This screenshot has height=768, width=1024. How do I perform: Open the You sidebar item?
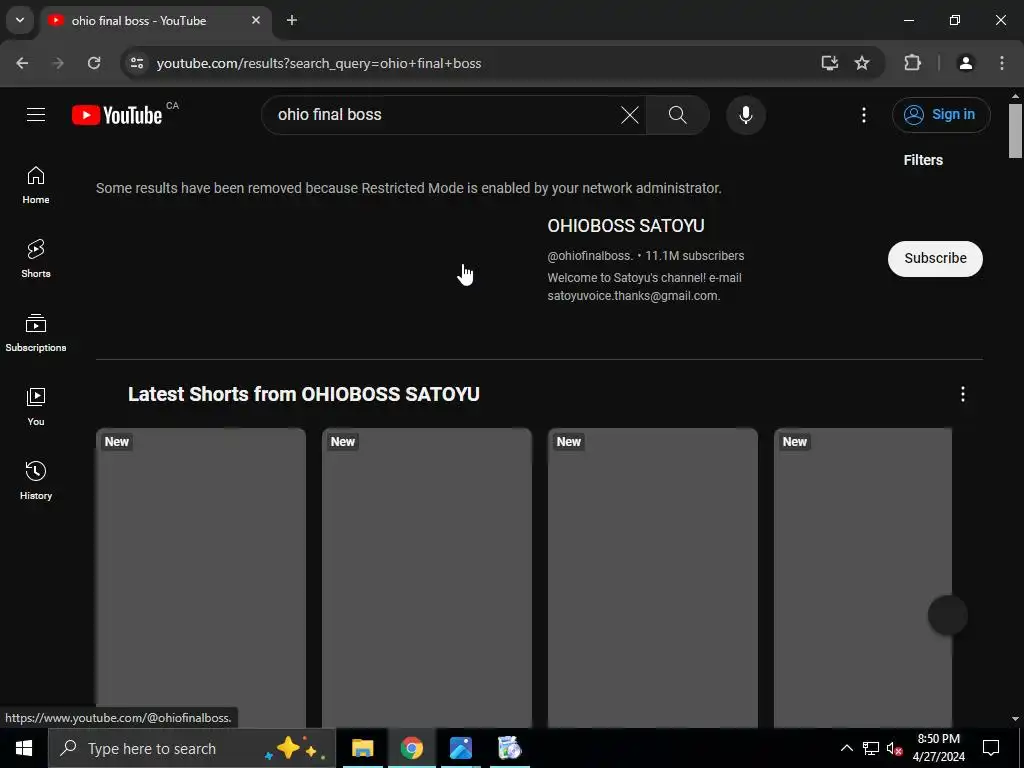click(x=36, y=407)
